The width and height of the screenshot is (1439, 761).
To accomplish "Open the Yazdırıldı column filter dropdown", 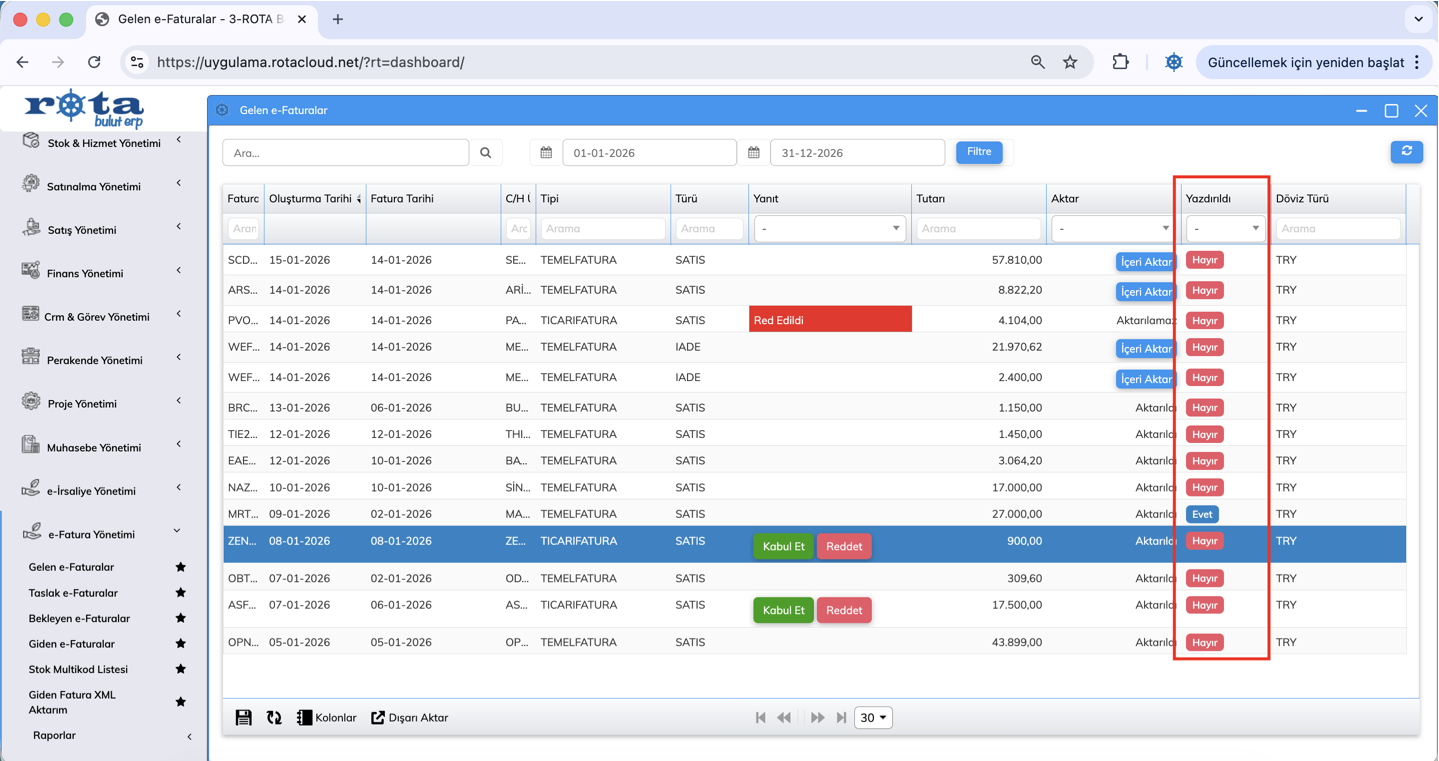I will click(x=1224, y=229).
